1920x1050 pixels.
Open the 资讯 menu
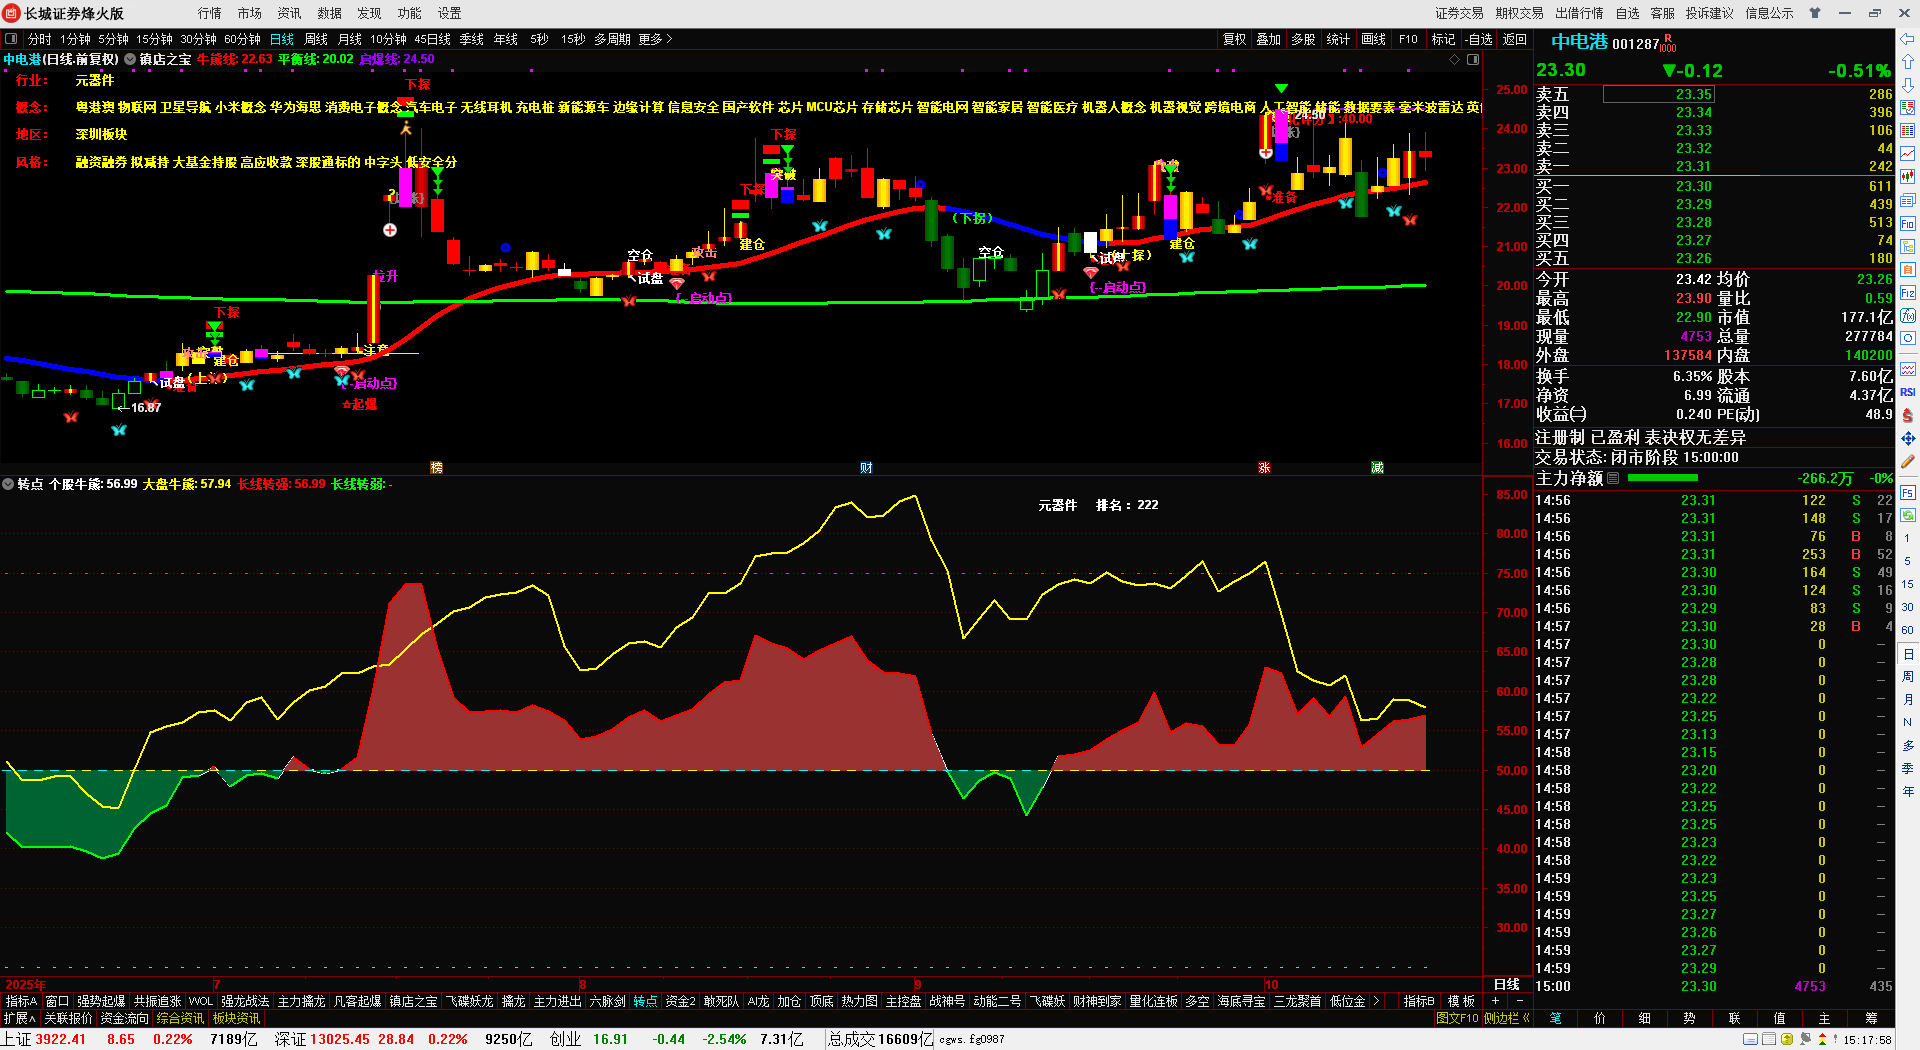(x=290, y=13)
